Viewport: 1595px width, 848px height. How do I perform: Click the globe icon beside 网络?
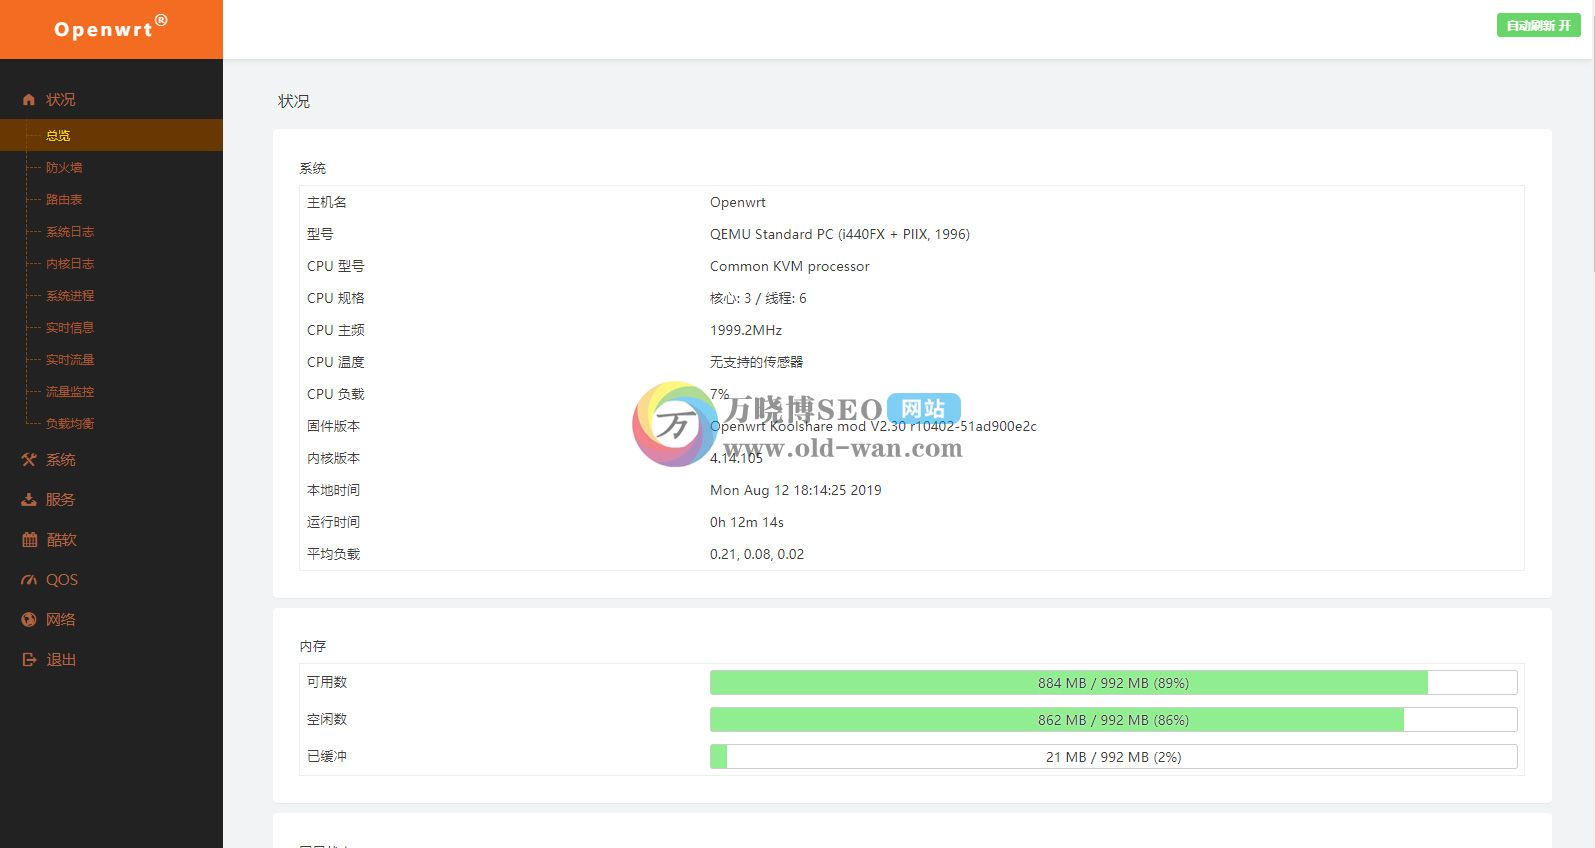29,620
